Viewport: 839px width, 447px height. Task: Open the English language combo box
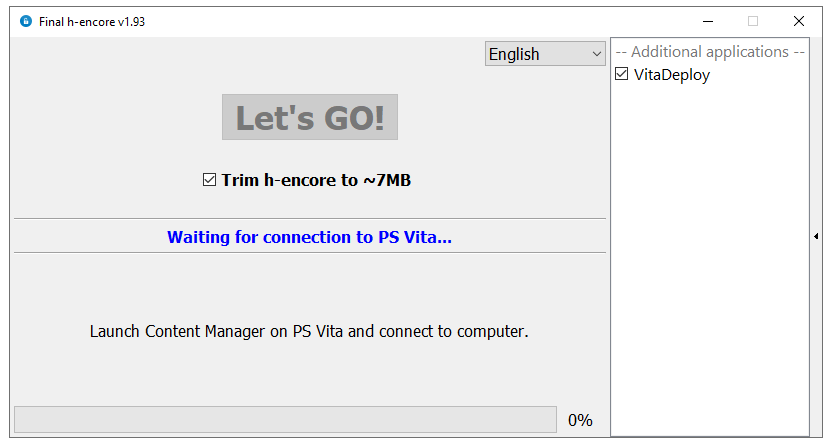click(x=545, y=54)
